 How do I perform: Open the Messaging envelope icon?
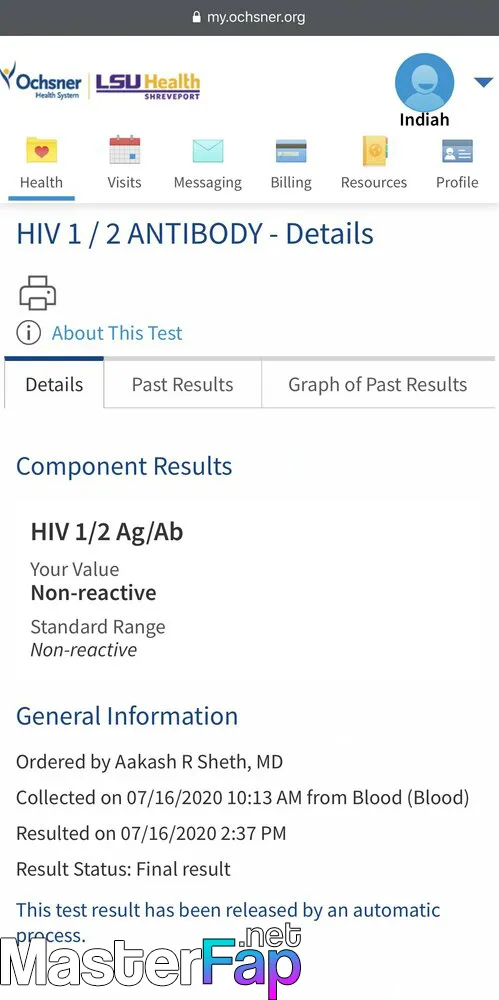(208, 151)
